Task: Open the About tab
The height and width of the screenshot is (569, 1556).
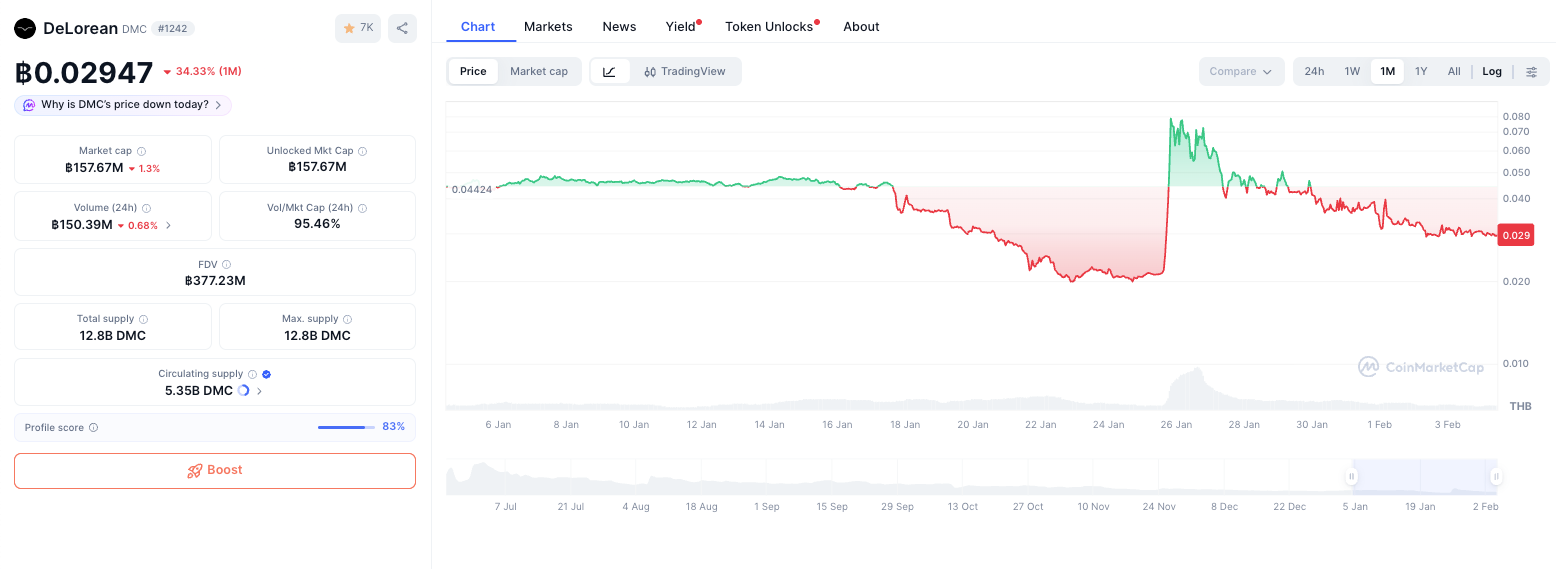Action: 861,27
